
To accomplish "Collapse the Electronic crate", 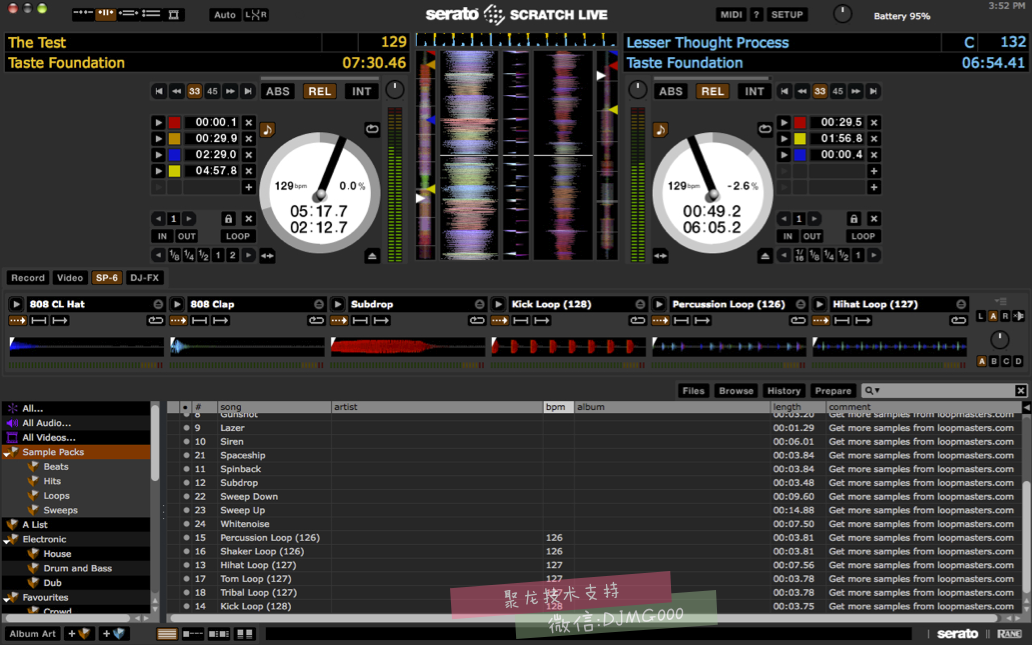I will pos(7,540).
